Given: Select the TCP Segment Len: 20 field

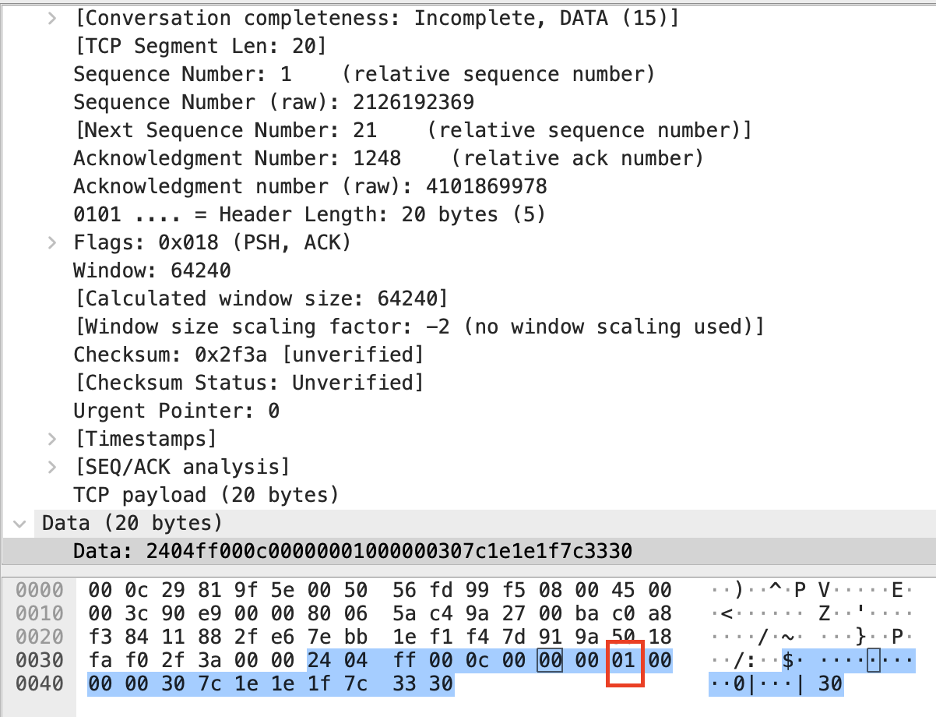Looking at the screenshot, I should [x=200, y=46].
